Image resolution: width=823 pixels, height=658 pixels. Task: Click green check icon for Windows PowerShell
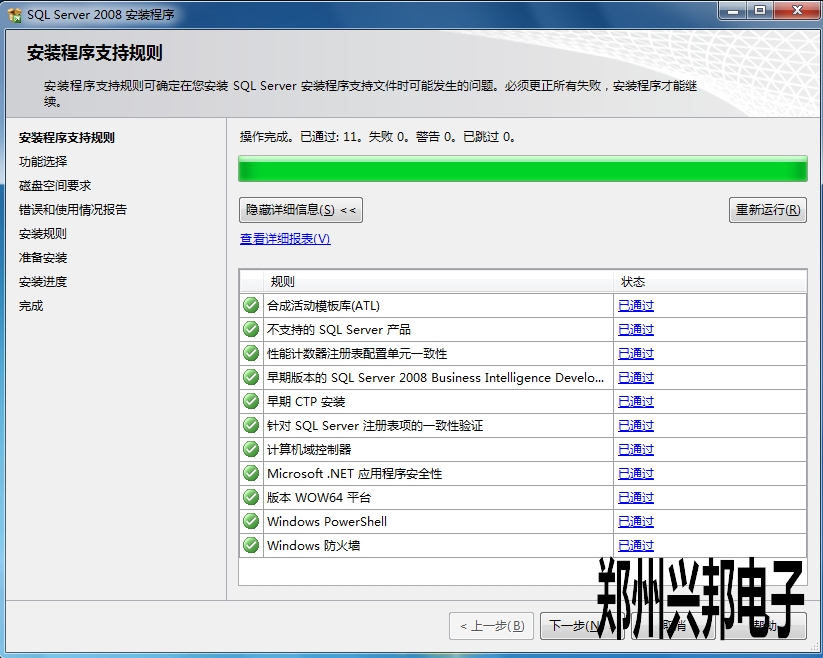pyautogui.click(x=251, y=521)
